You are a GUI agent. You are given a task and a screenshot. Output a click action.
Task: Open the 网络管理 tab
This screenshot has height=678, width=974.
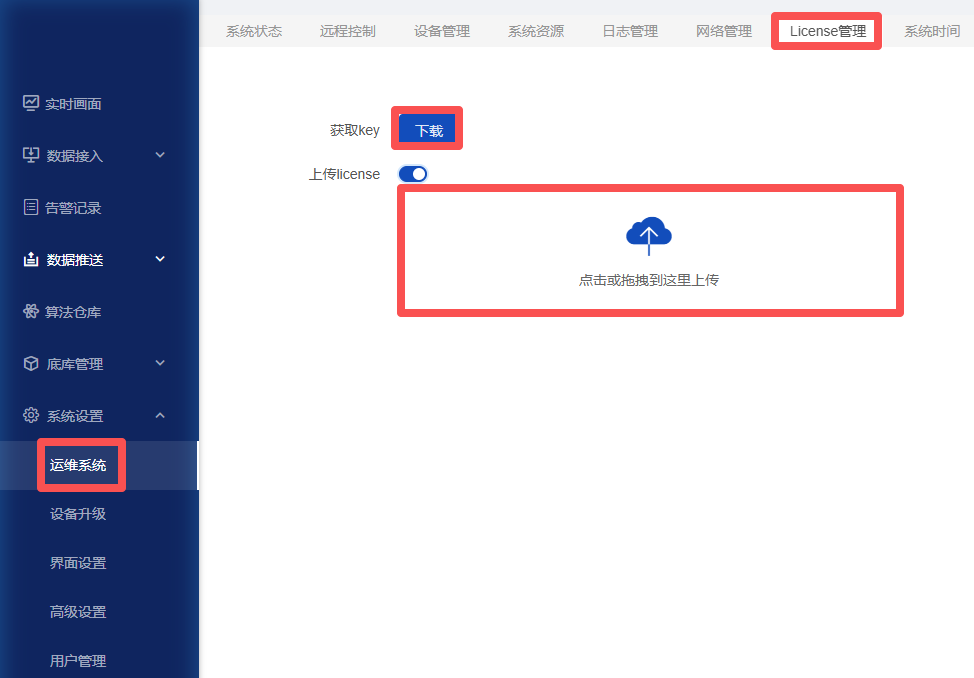(724, 31)
